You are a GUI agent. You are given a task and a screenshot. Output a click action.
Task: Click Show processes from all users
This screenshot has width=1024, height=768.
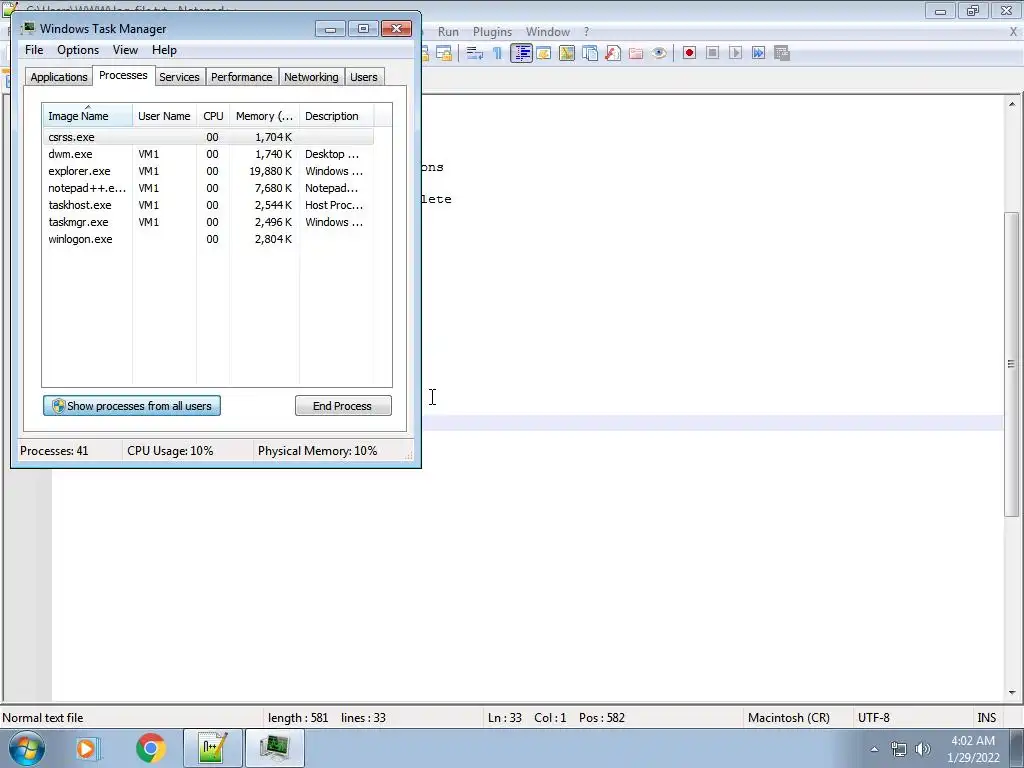[x=132, y=406]
